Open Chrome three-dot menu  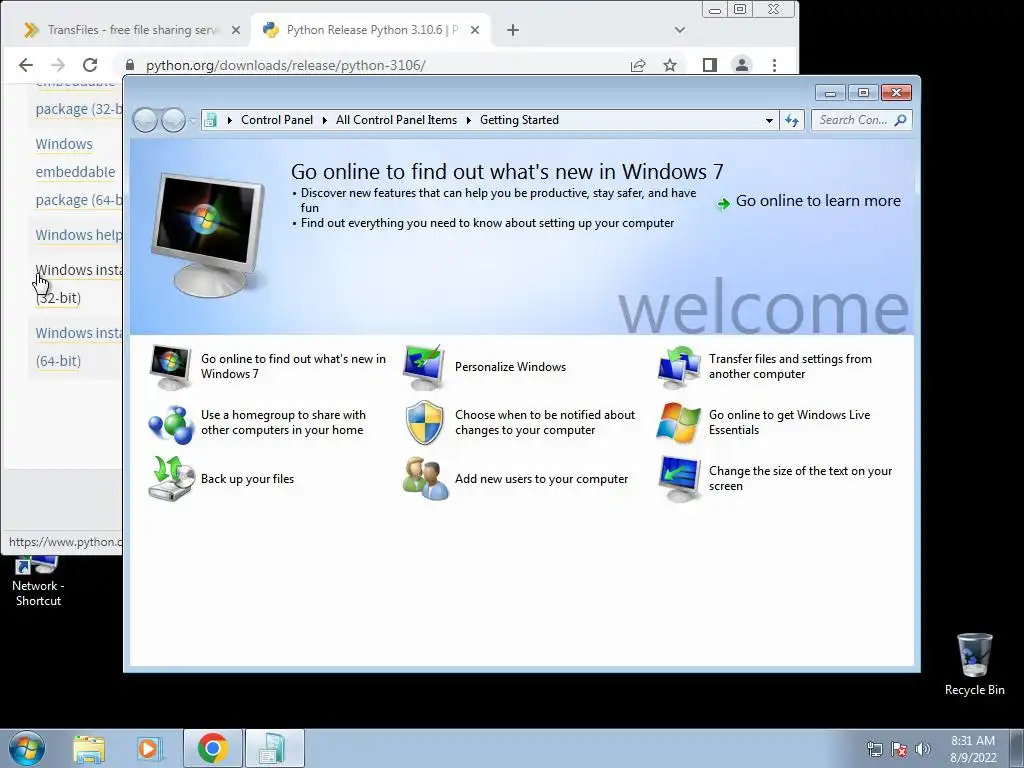point(774,65)
